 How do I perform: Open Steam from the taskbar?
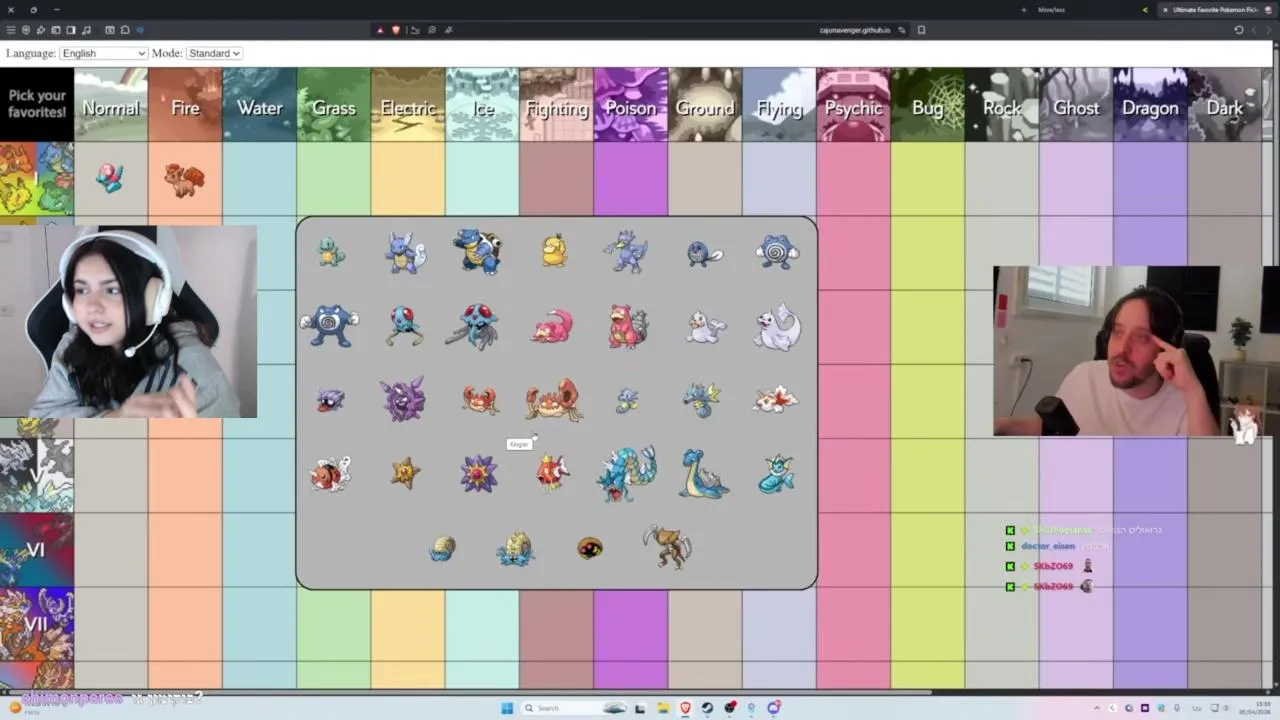tap(707, 708)
